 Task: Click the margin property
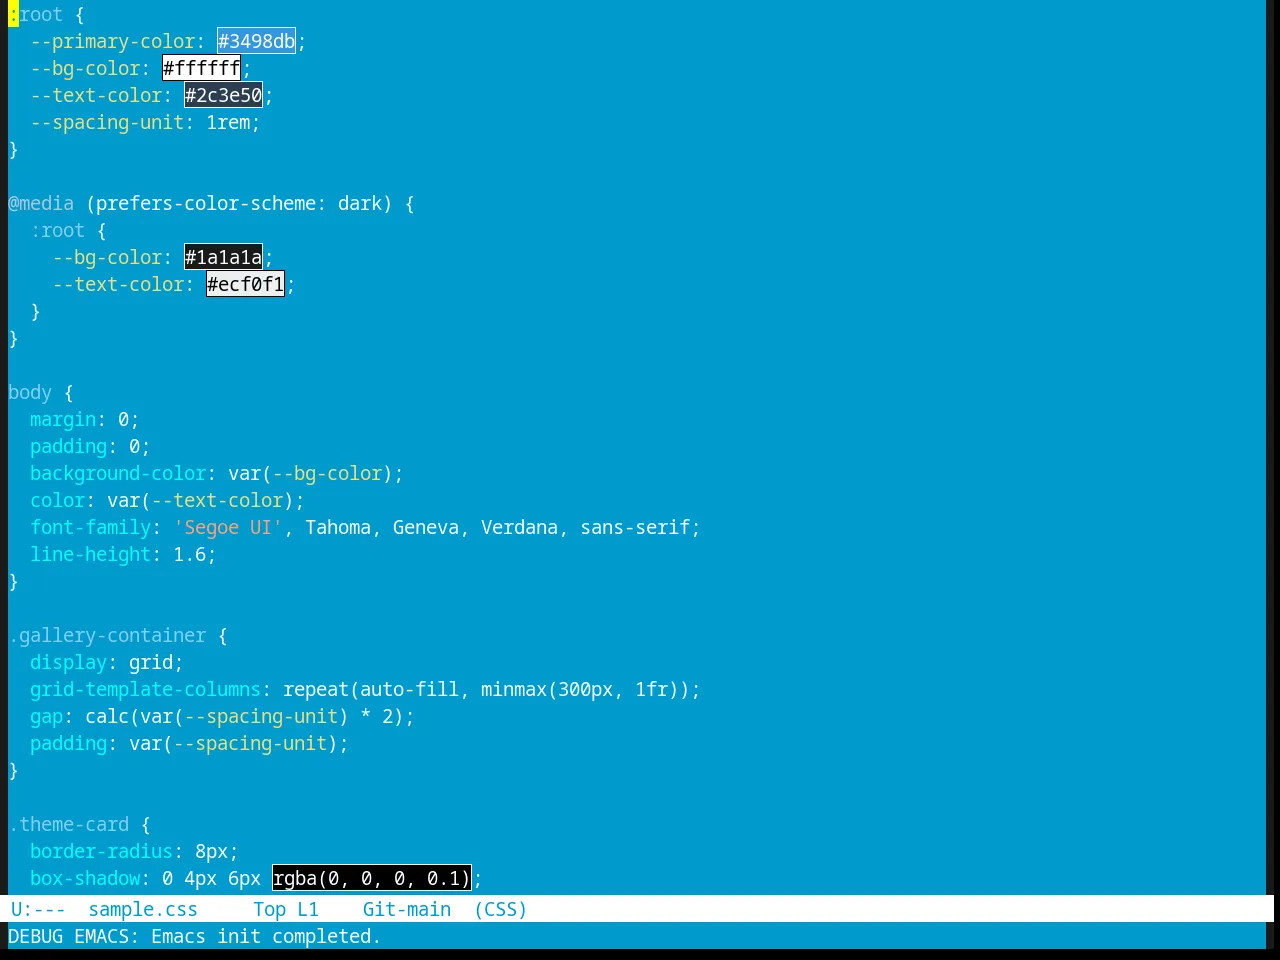[63, 419]
